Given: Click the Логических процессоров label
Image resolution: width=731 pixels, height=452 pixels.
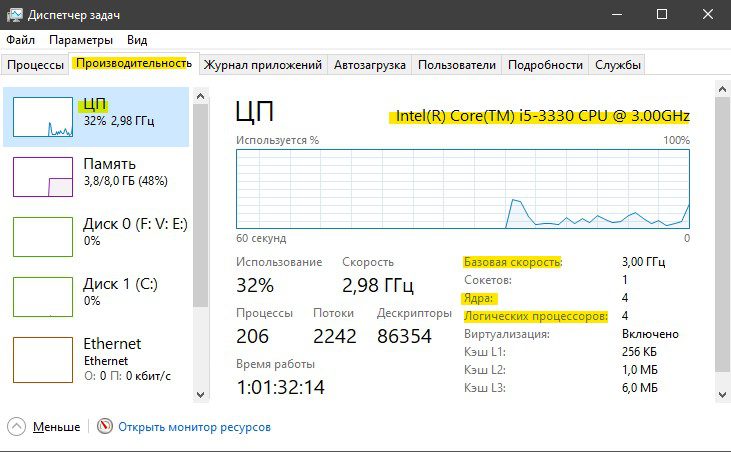Looking at the screenshot, I should pos(536,316).
